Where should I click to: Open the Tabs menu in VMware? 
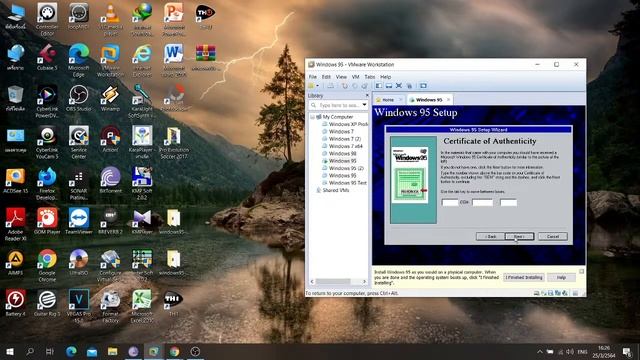pos(370,77)
